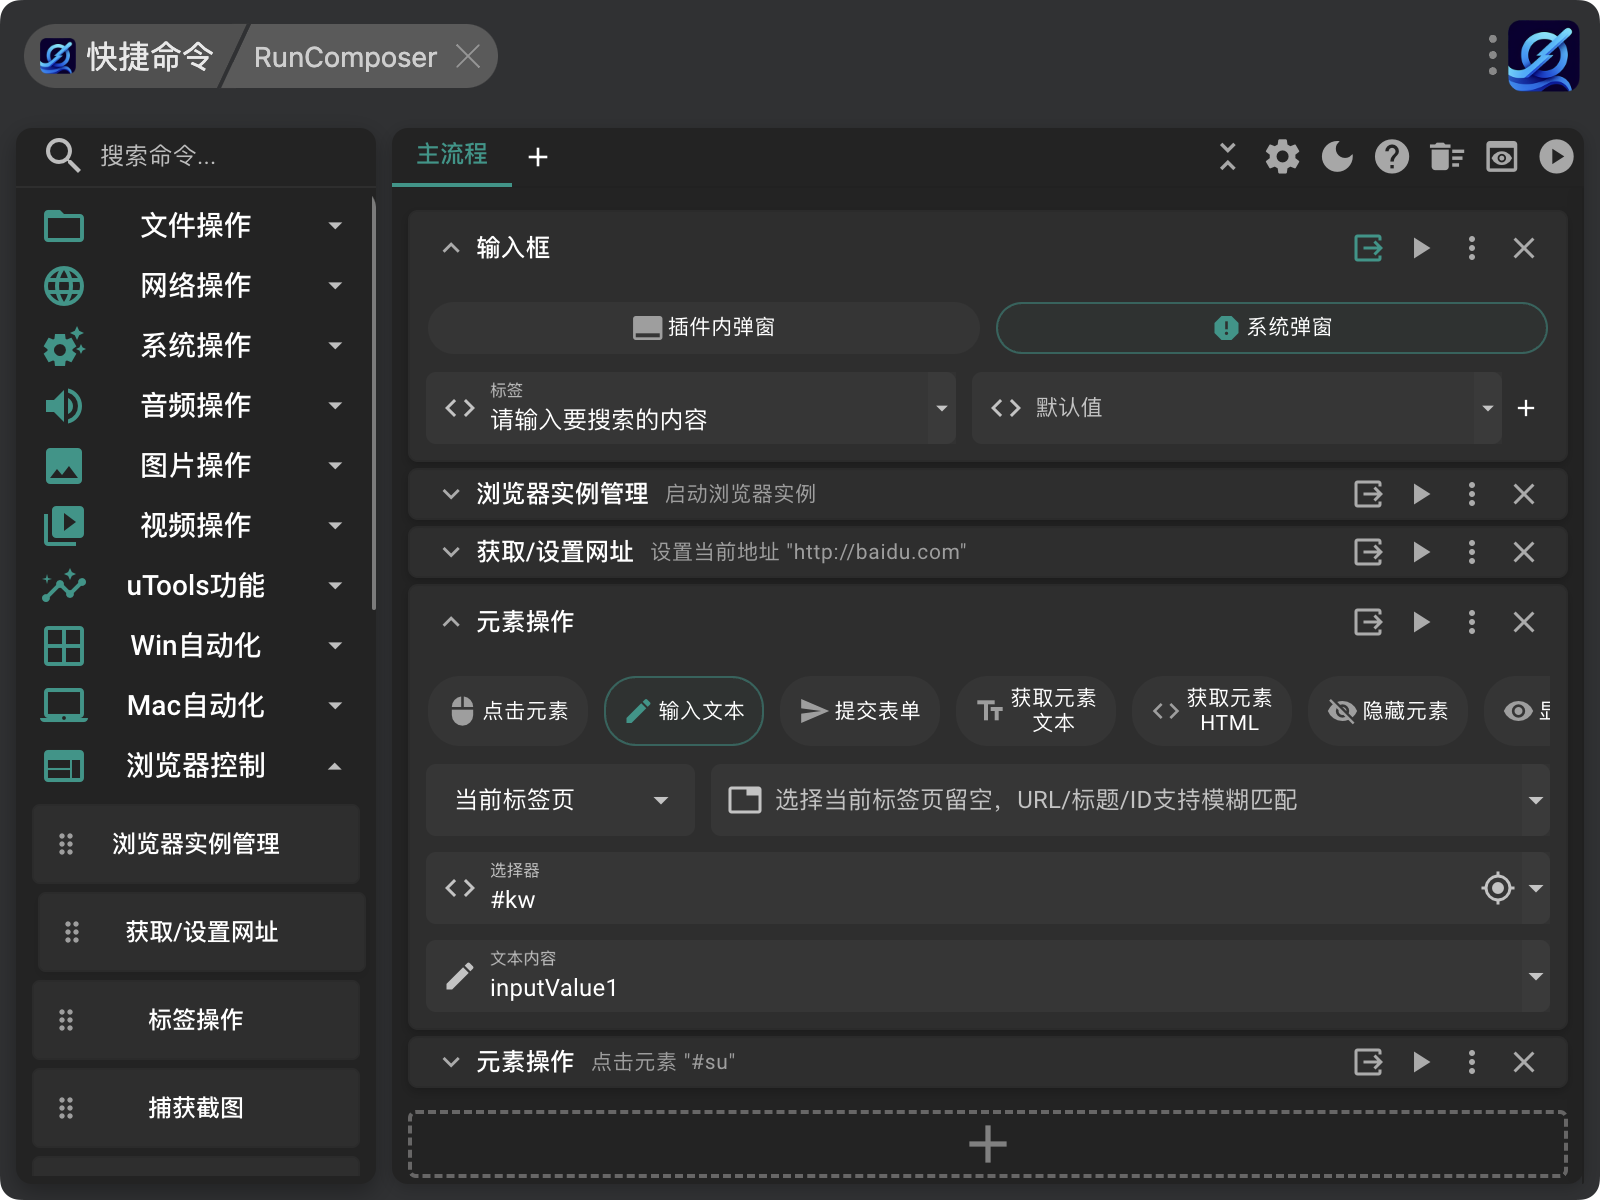The height and width of the screenshot is (1200, 1600).
Task: Choose the 输入文本 action
Action: point(684,711)
